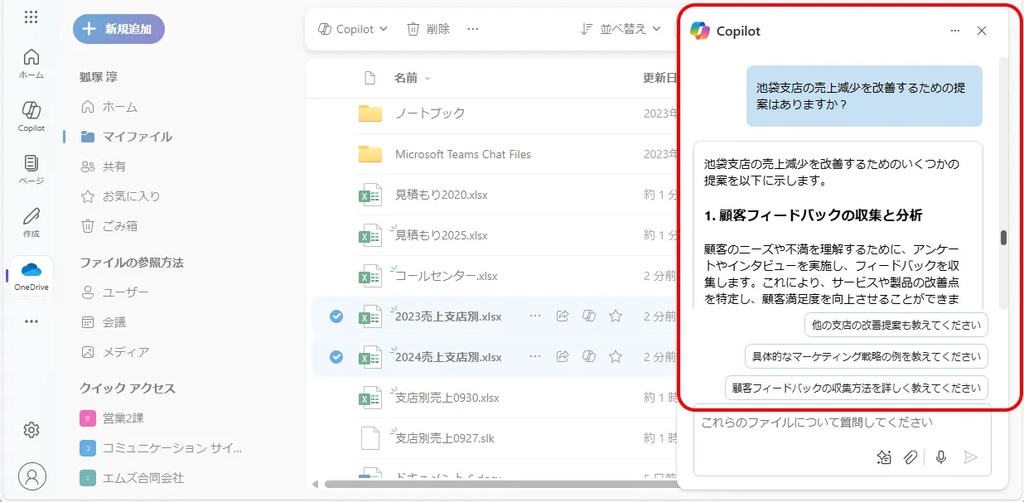
Task: Open Copilot for 2024売上支店別.xlsx row
Action: (588, 356)
